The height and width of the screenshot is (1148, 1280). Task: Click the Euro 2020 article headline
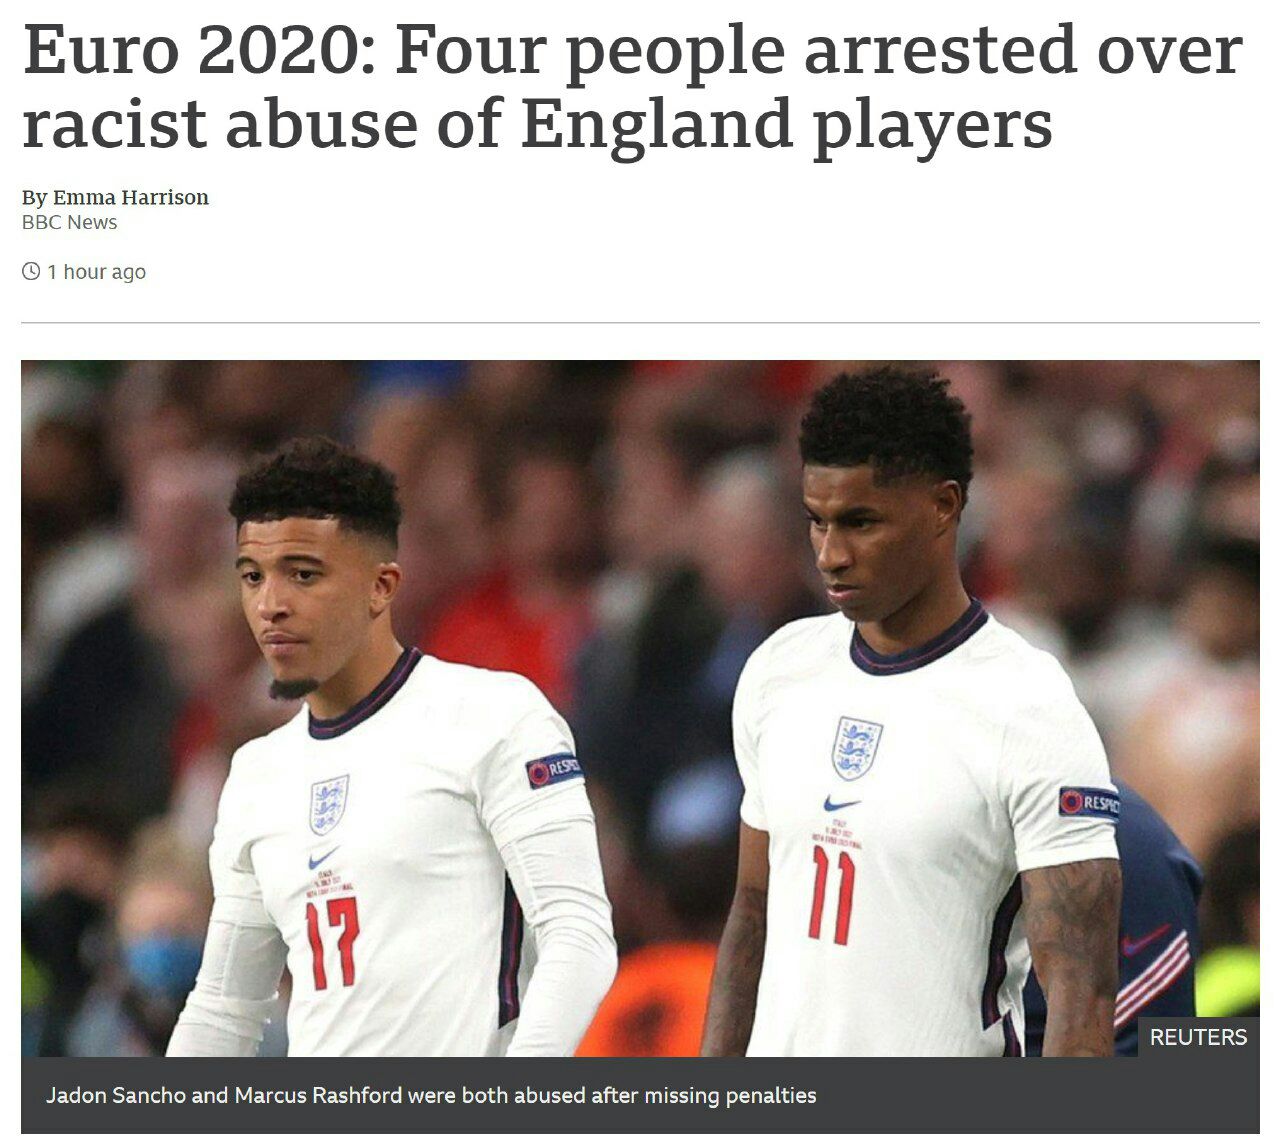[x=632, y=87]
